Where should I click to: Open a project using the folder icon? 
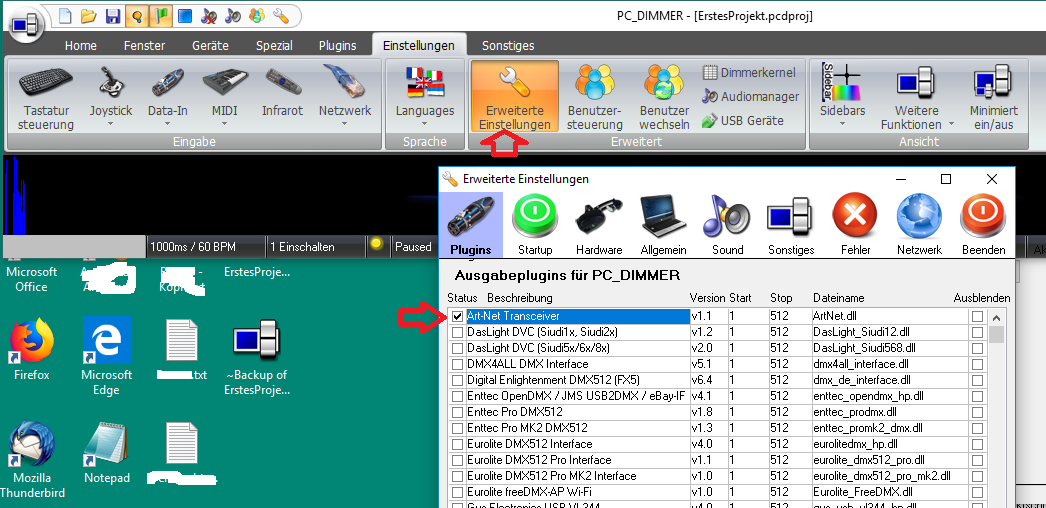(x=88, y=15)
